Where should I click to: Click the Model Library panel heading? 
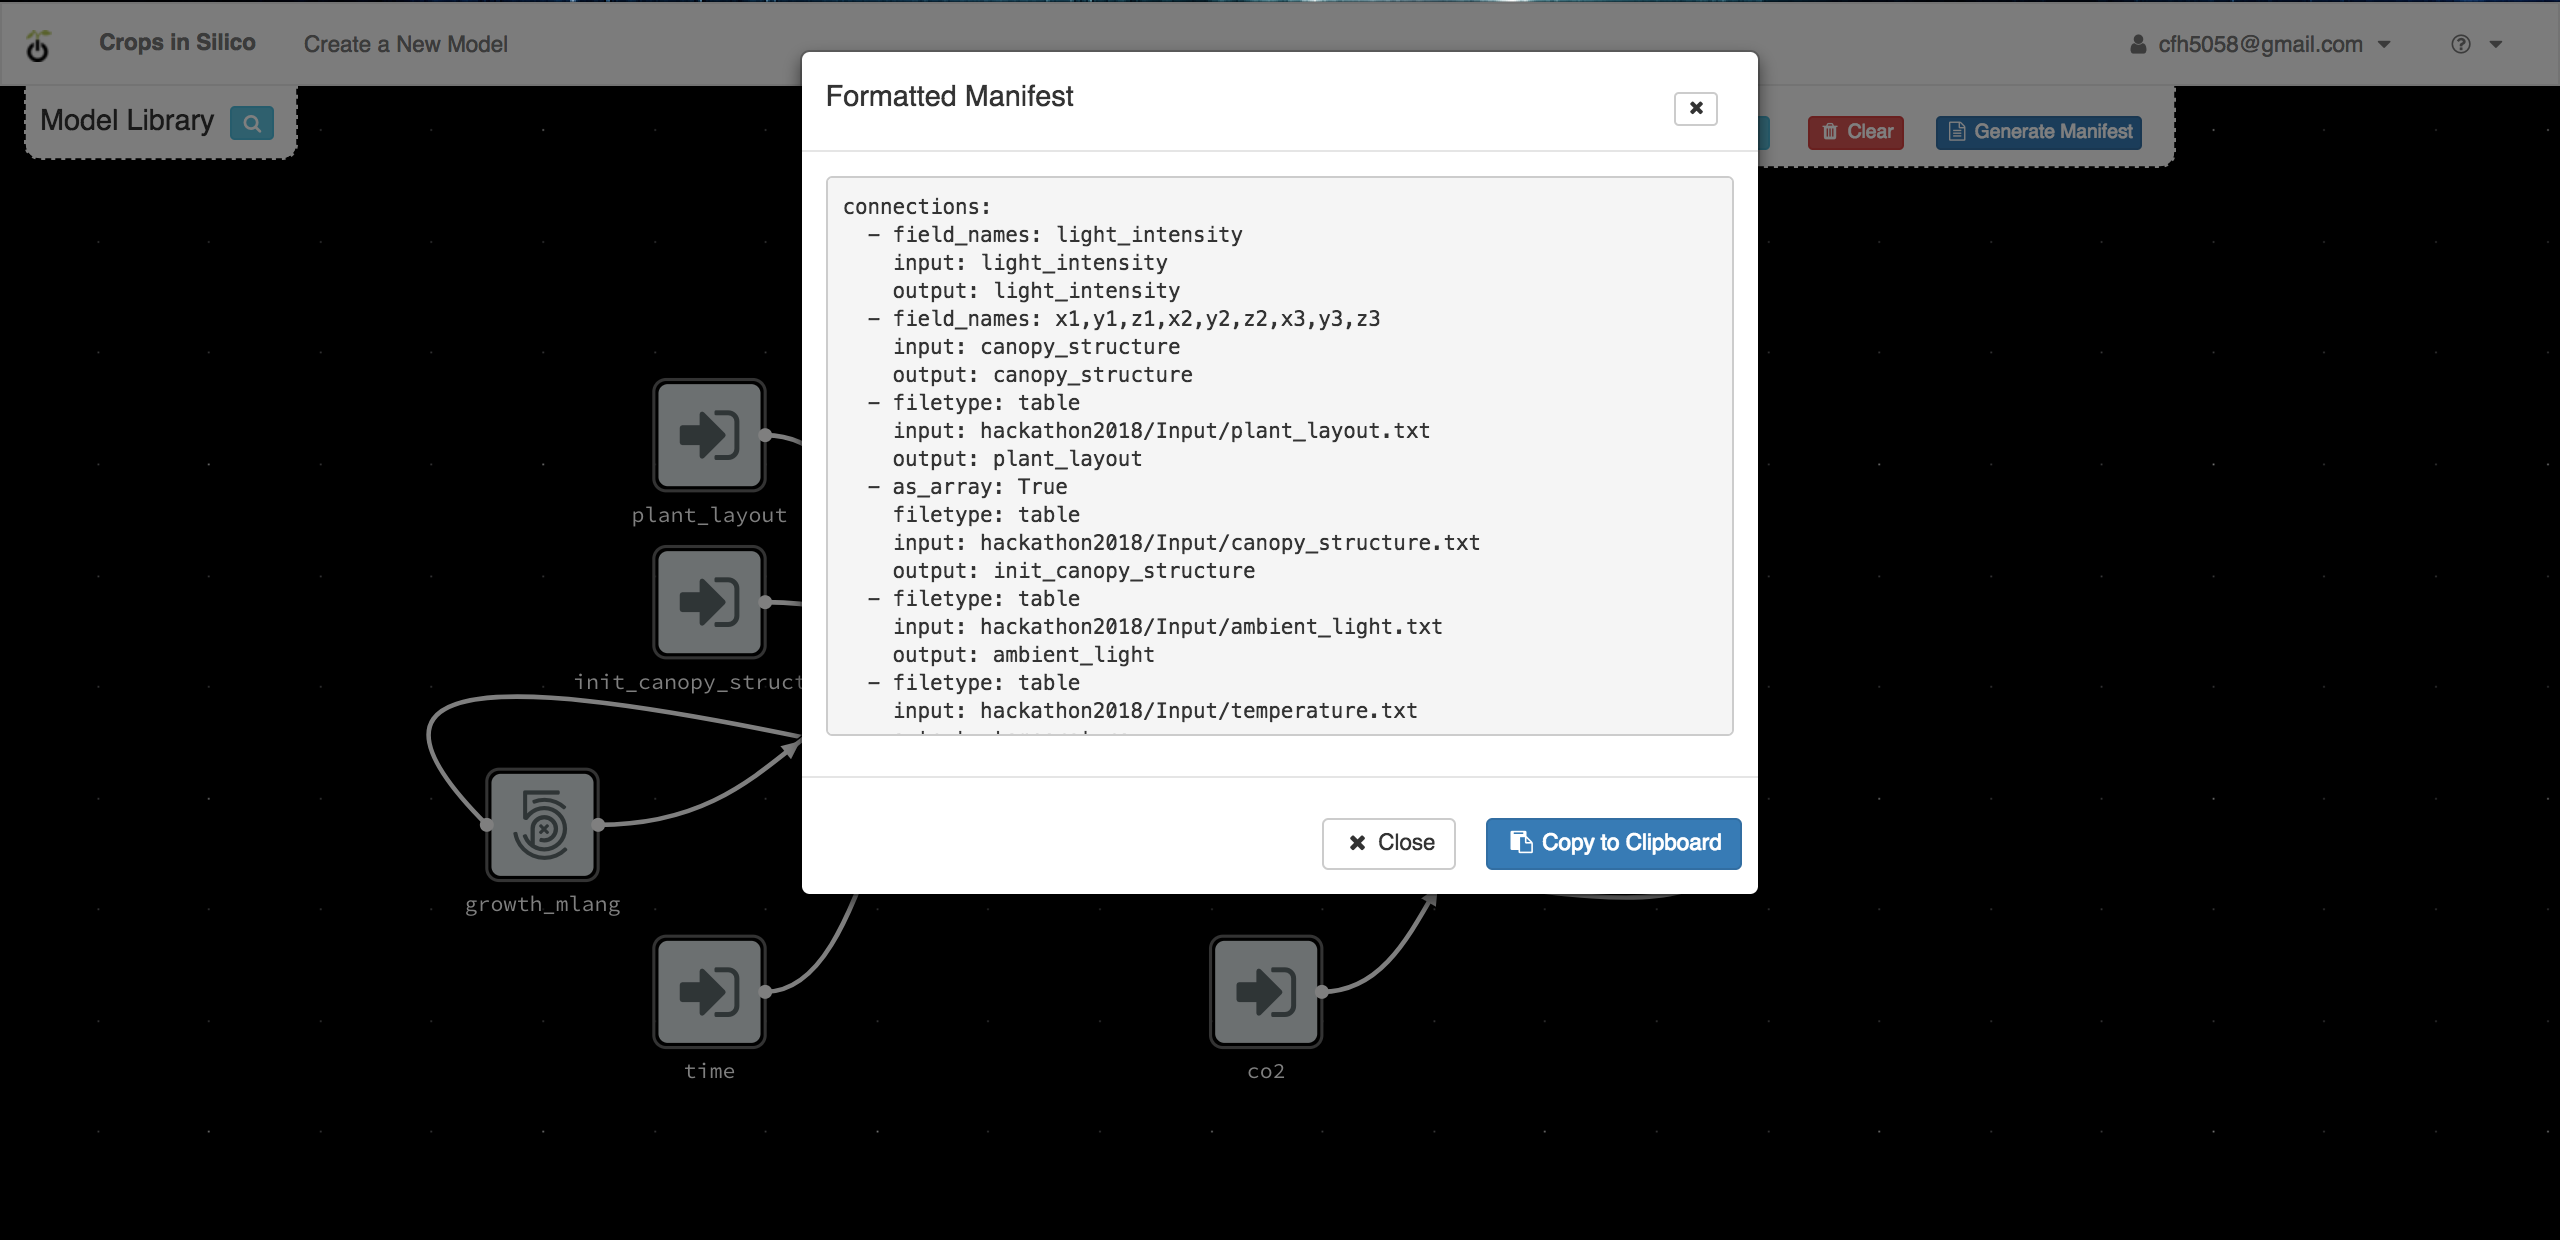pos(127,121)
